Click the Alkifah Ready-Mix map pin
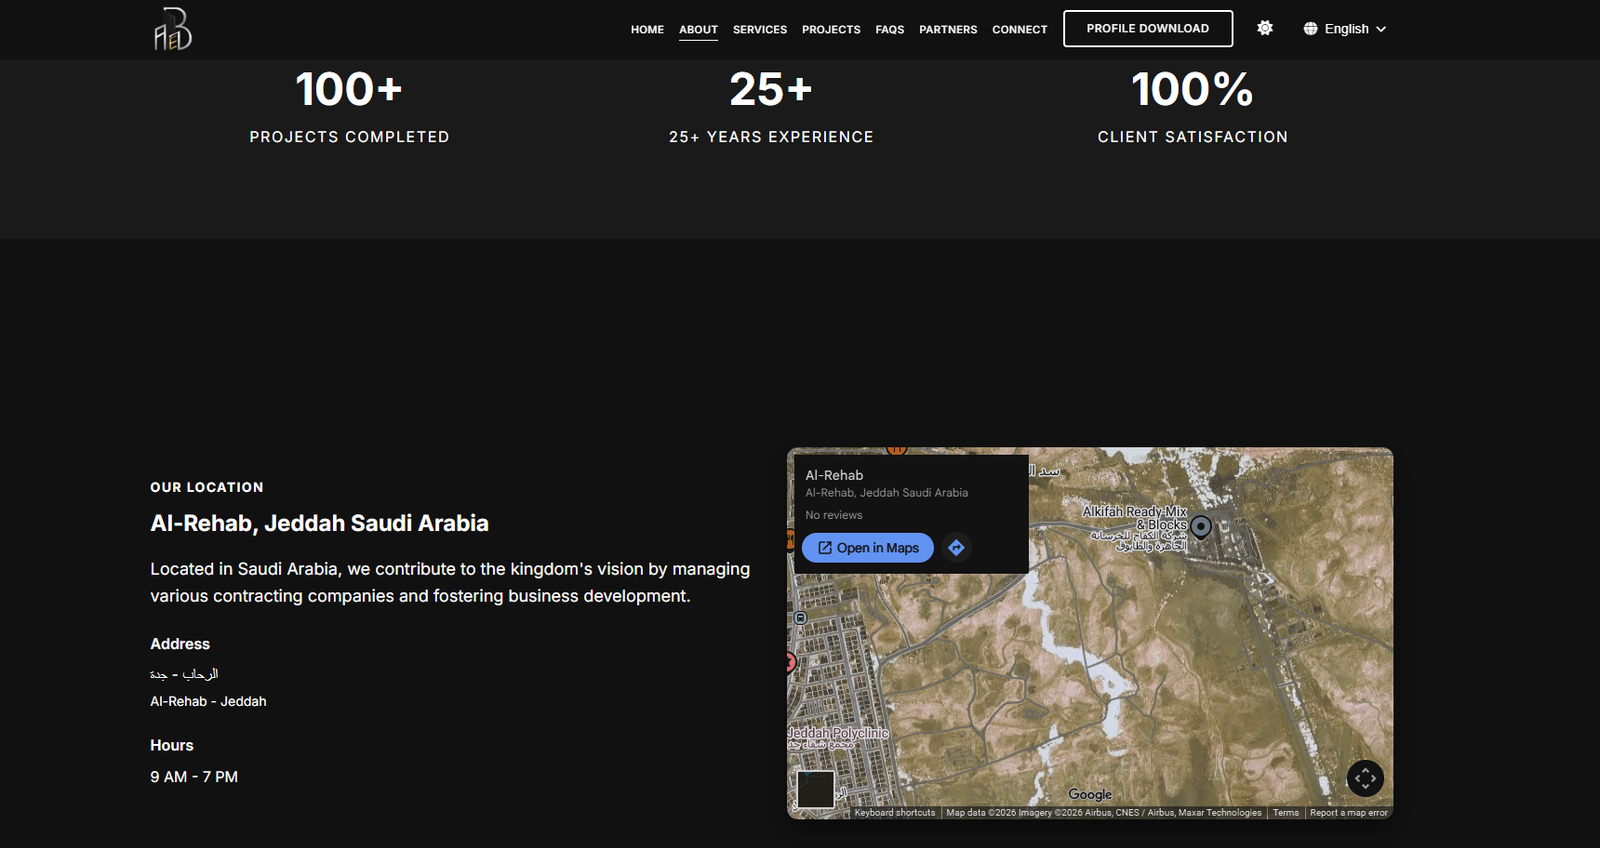The height and width of the screenshot is (848, 1600). point(1201,526)
